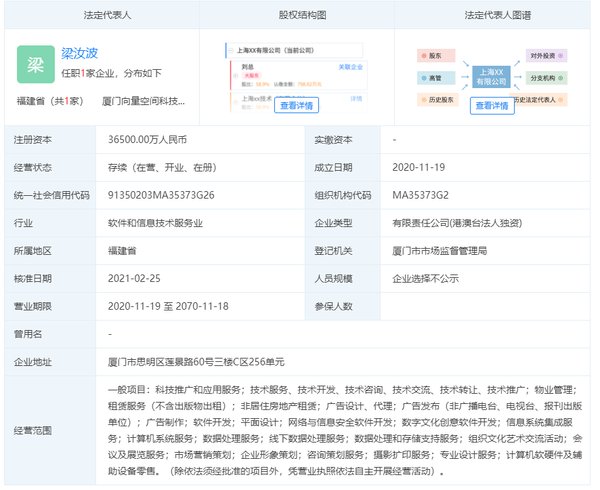Open 厦门向量空间科技 company link

point(143,101)
